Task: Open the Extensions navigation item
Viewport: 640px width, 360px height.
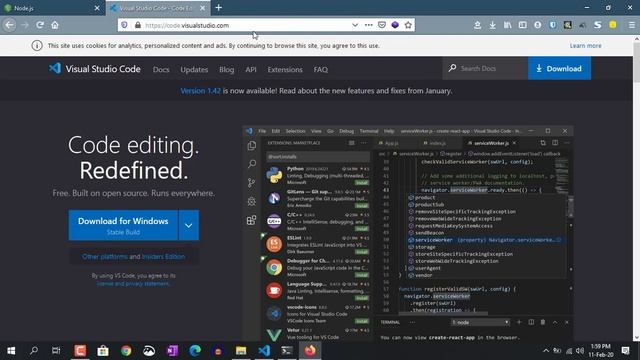Action: 285,69
